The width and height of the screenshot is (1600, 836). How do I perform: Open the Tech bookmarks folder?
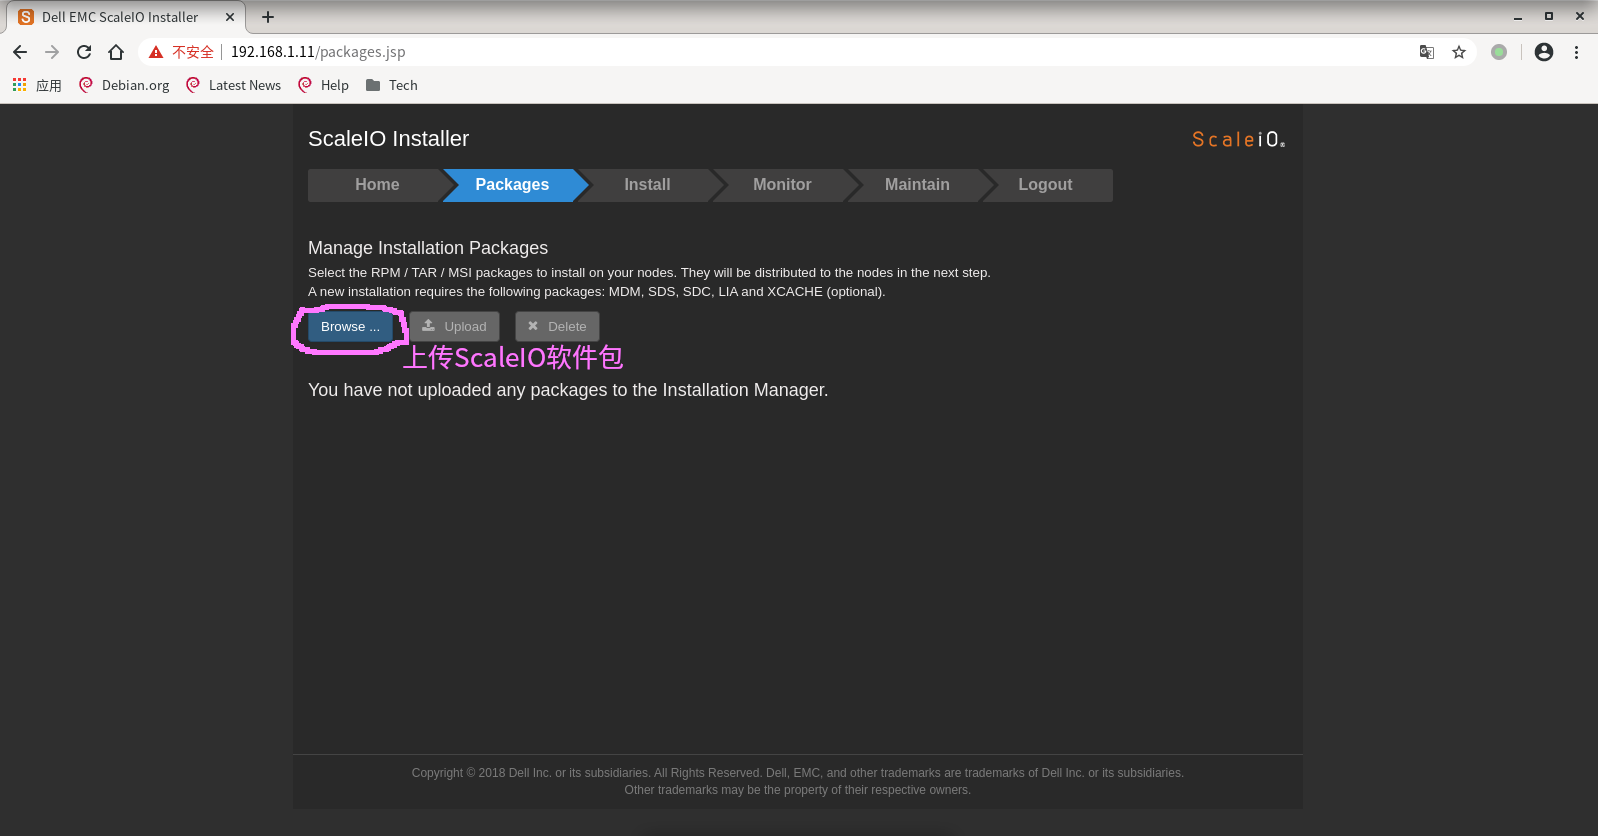(x=391, y=85)
